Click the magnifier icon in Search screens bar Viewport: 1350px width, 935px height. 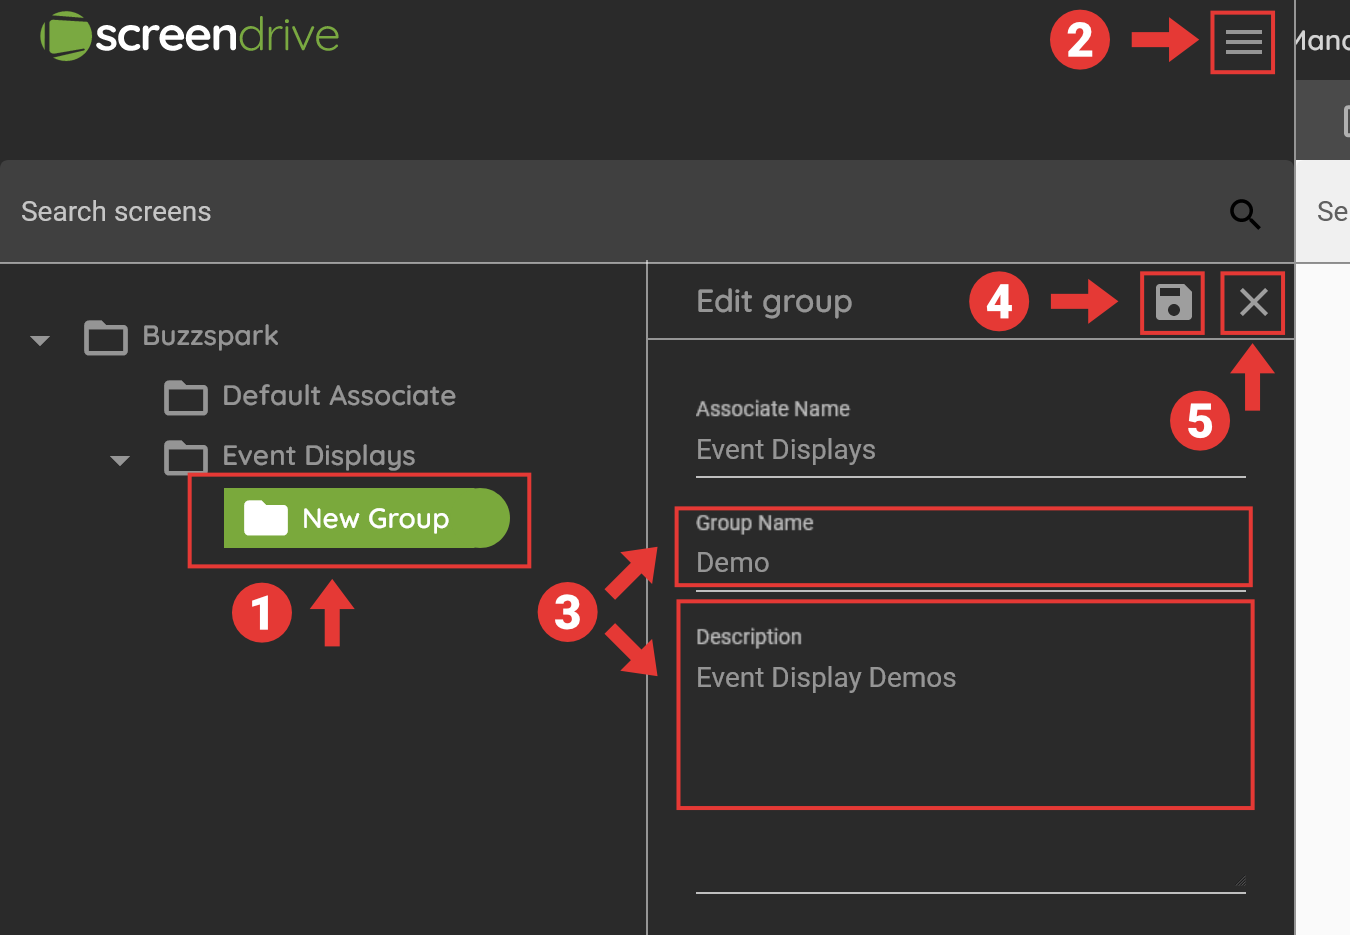tap(1244, 213)
